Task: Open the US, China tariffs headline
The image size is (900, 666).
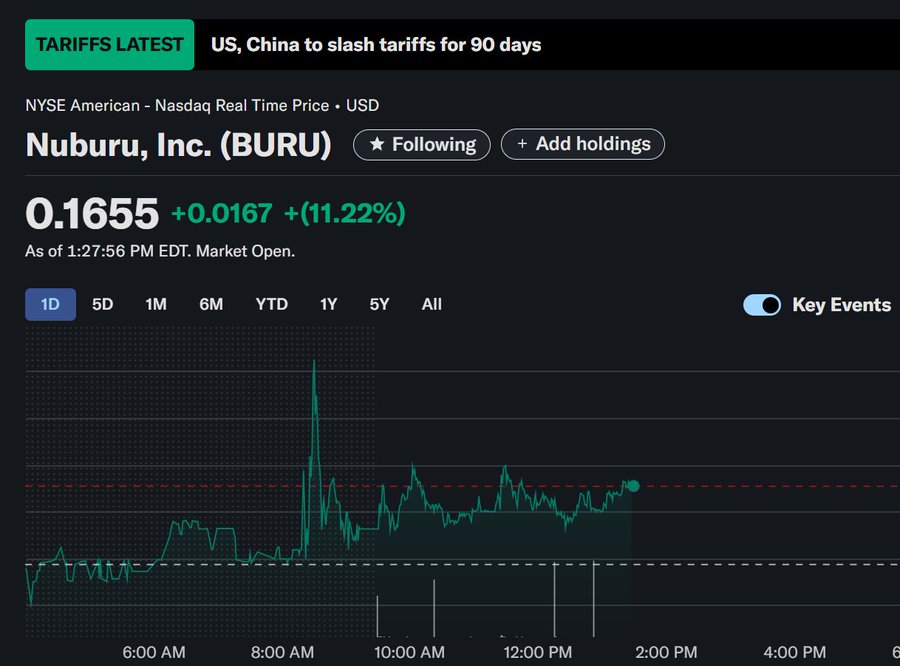Action: tap(376, 45)
